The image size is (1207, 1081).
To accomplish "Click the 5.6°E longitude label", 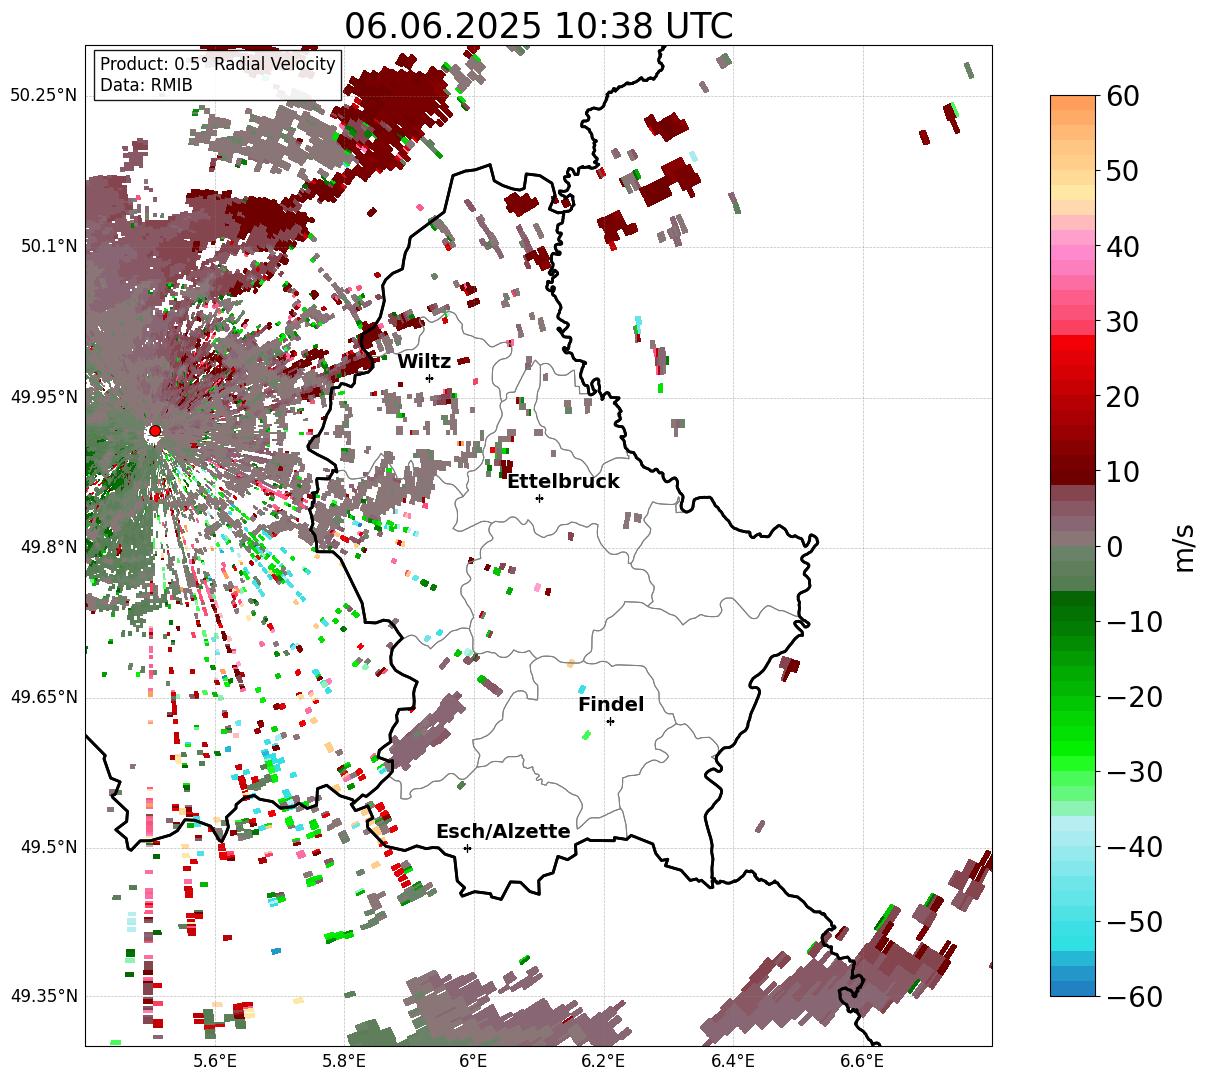I will click(x=215, y=1061).
